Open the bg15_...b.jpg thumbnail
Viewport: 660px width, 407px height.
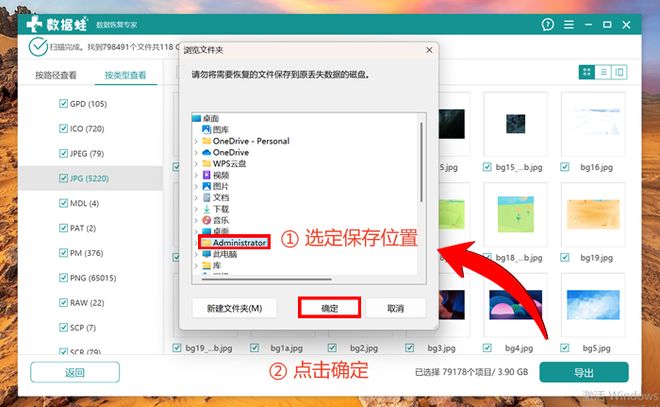pyautogui.click(x=515, y=124)
